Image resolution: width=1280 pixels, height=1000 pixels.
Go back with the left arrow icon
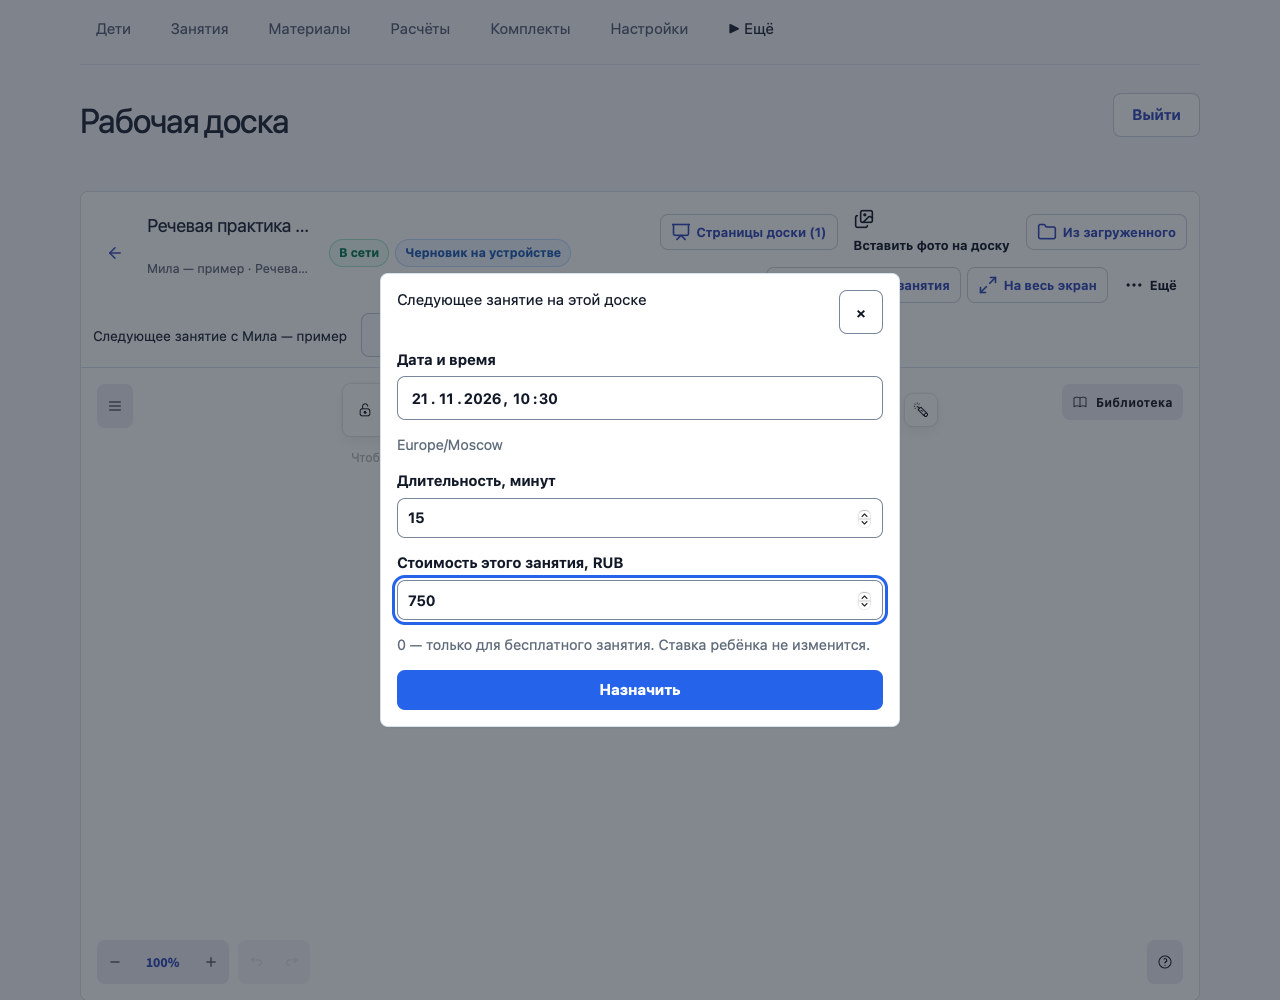(115, 253)
